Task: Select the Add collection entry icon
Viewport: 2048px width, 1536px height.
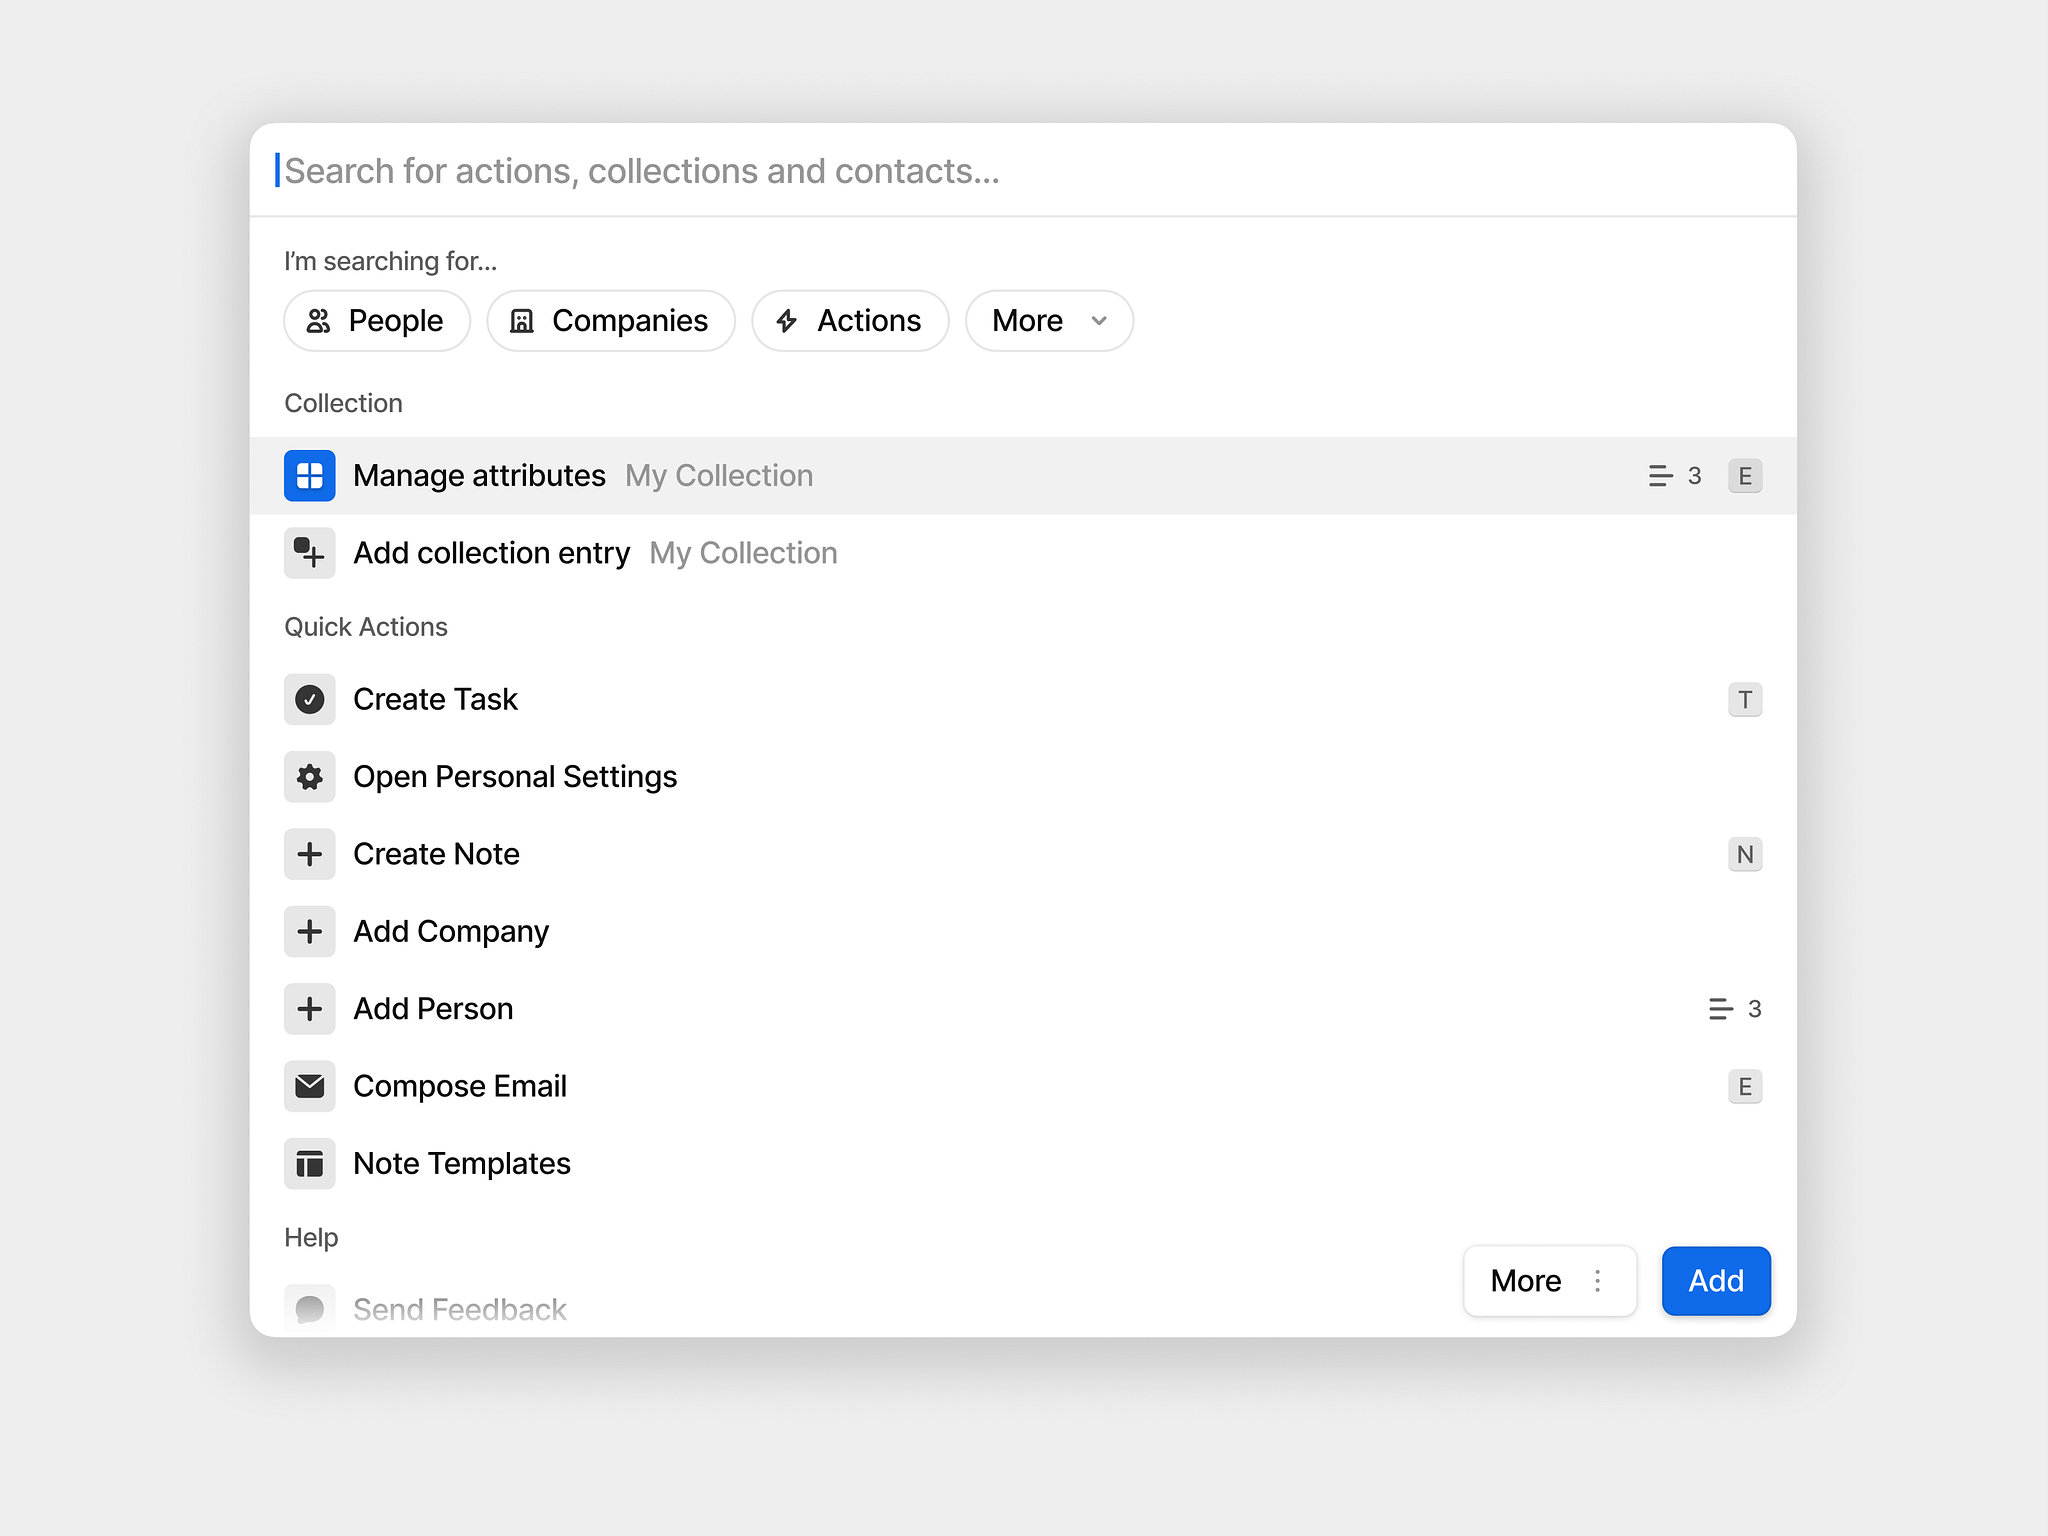Action: pos(309,553)
